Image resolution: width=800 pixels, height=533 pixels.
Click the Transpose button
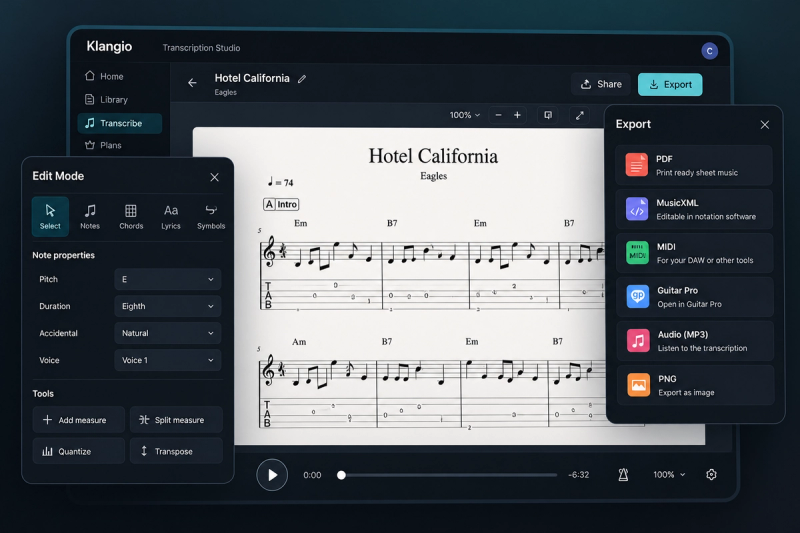point(176,451)
